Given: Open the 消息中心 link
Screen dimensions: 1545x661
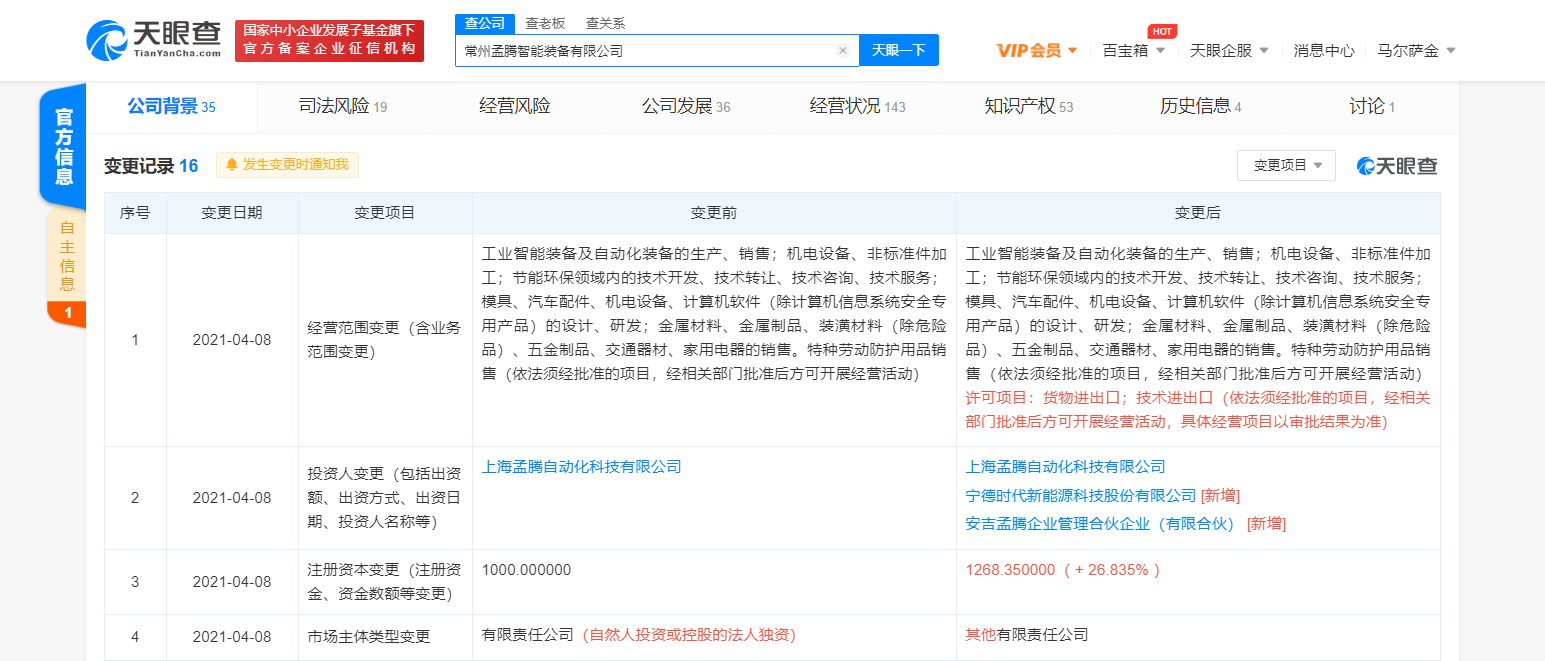Looking at the screenshot, I should 1324,50.
